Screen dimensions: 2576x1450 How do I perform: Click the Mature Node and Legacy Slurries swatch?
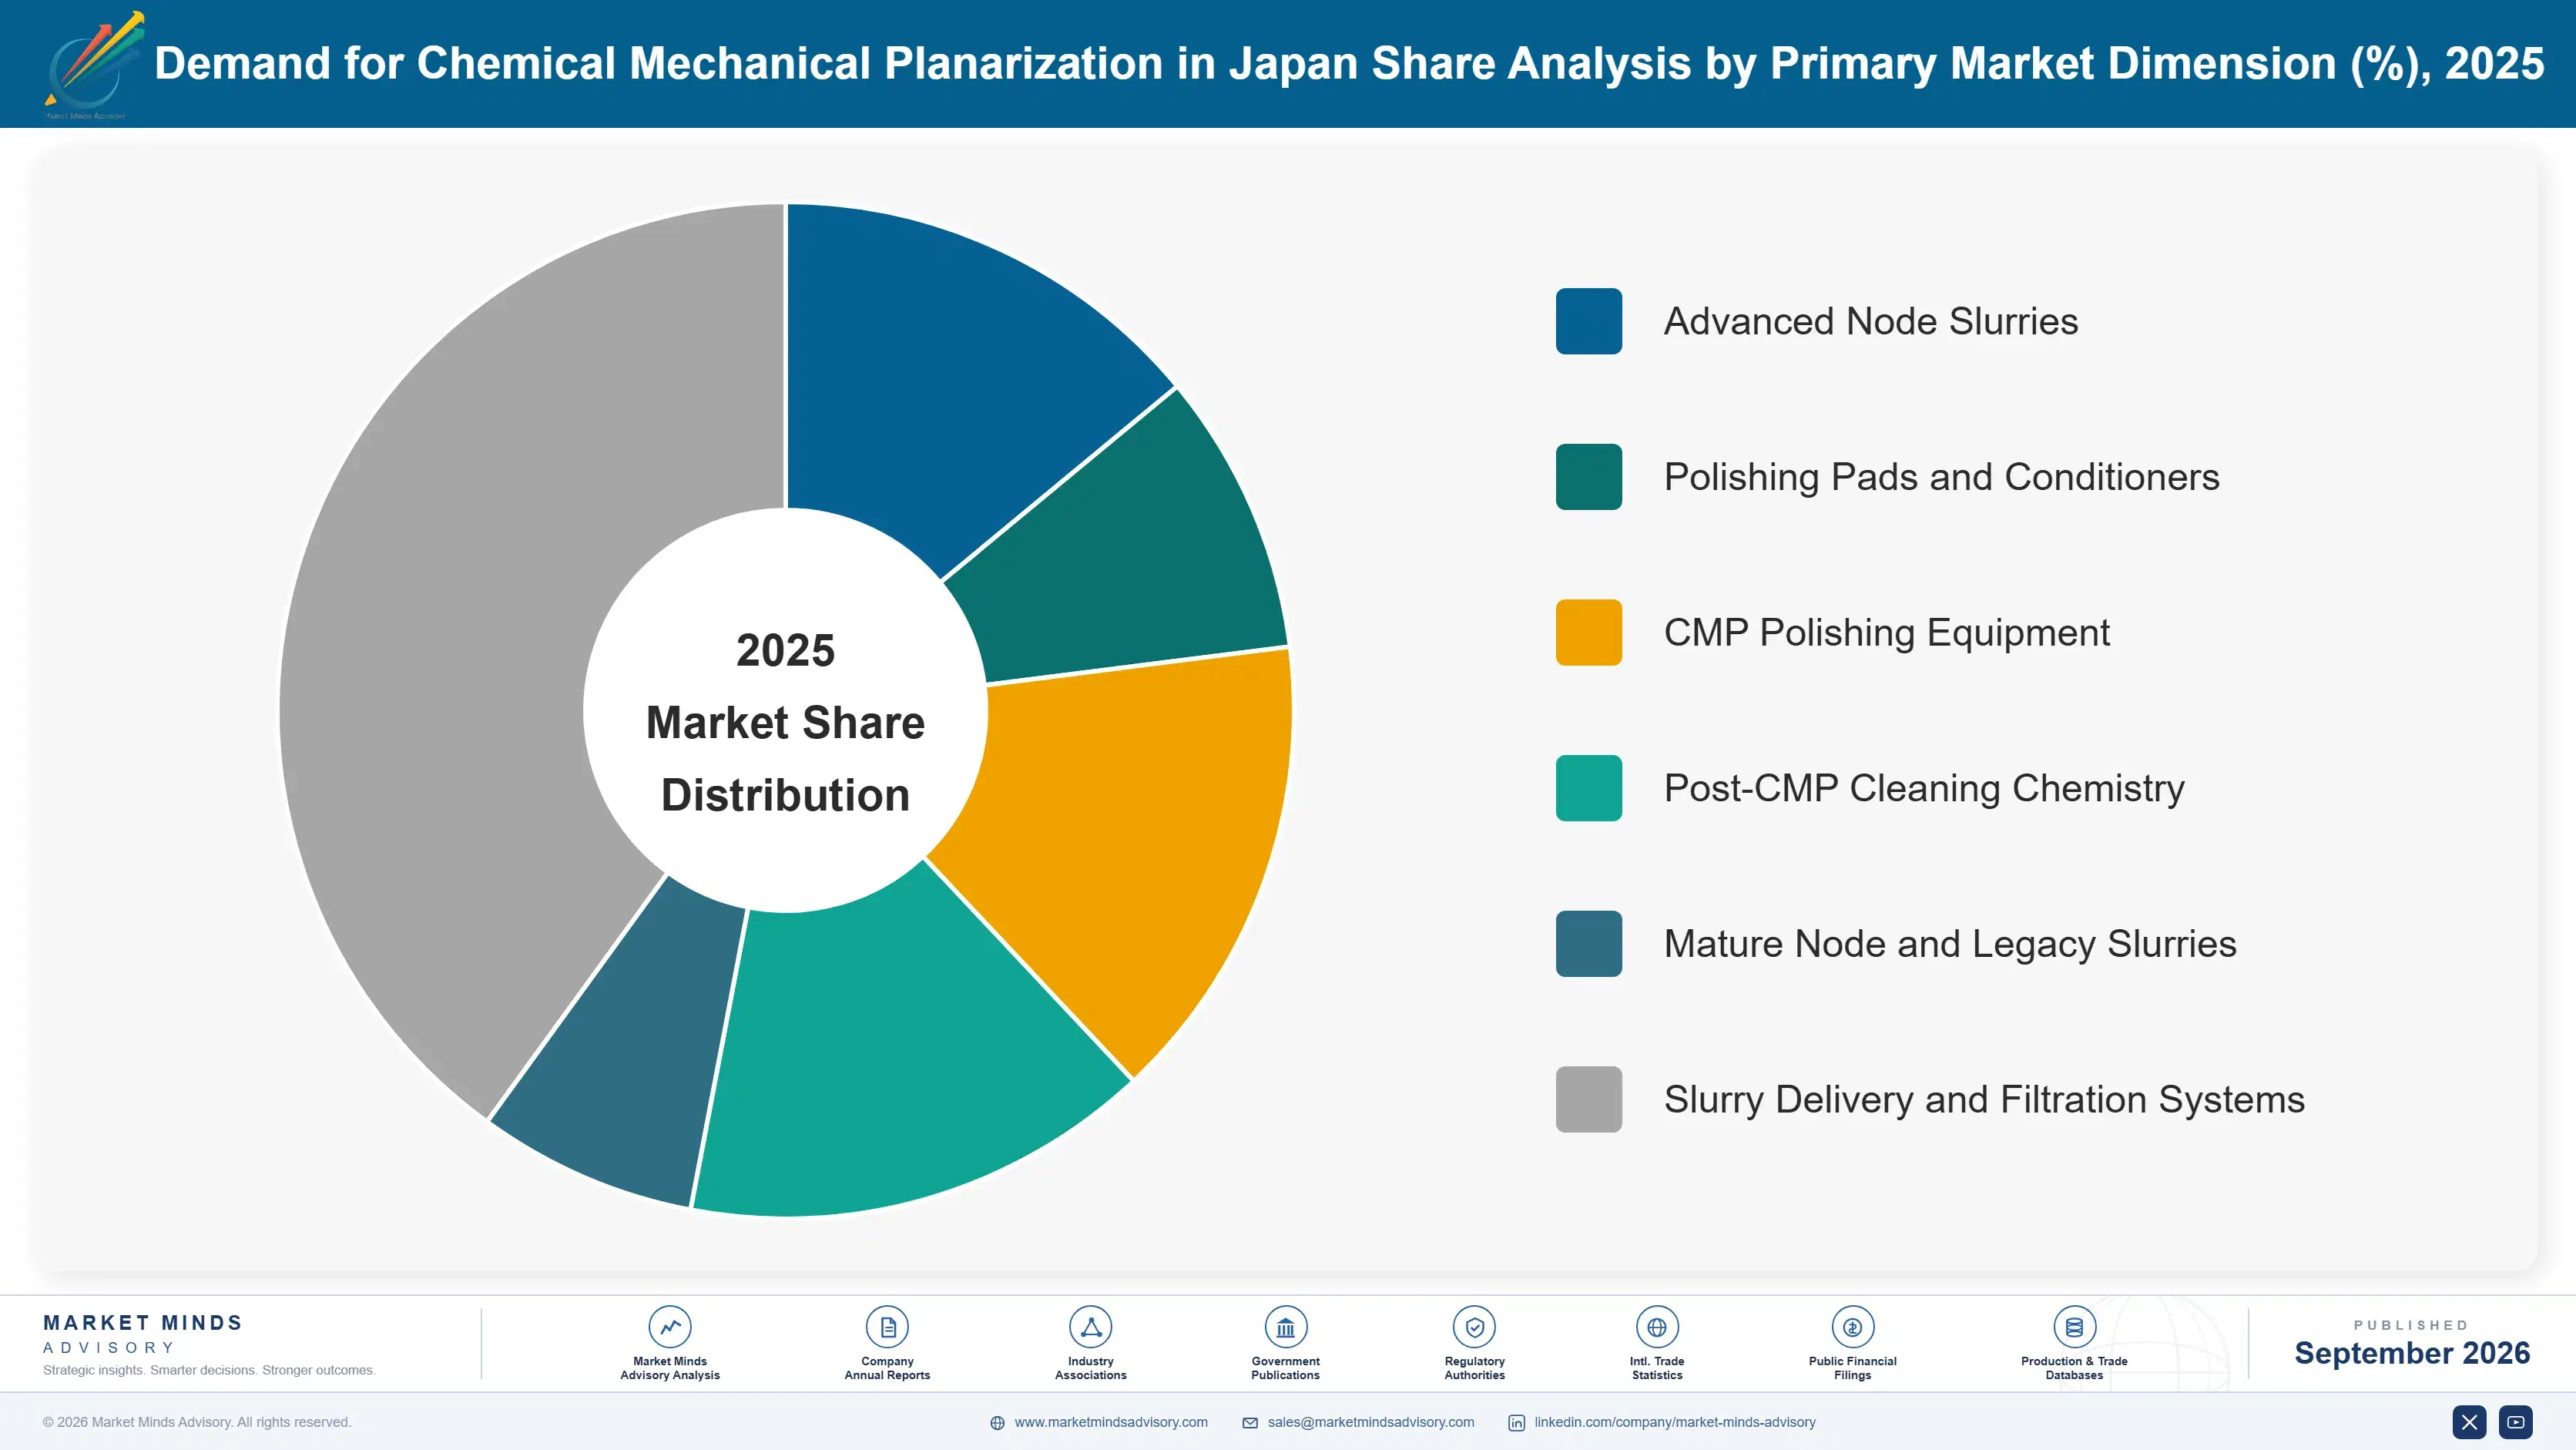pyautogui.click(x=1588, y=943)
